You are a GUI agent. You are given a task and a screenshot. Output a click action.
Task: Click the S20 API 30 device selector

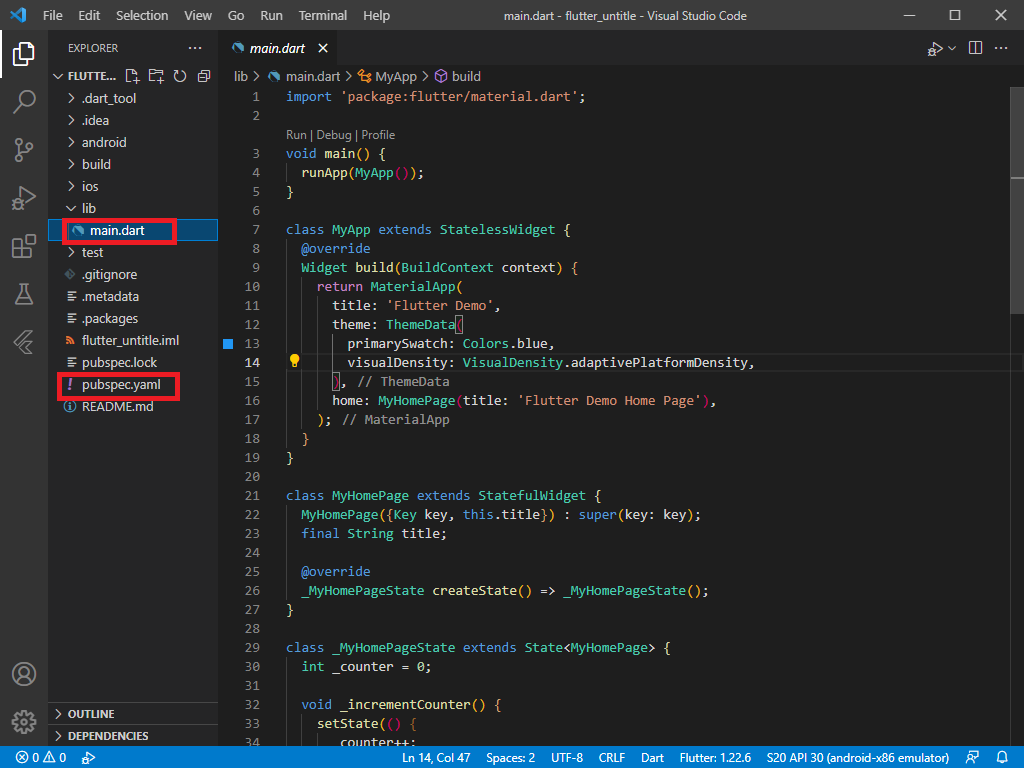pyautogui.click(x=858, y=758)
